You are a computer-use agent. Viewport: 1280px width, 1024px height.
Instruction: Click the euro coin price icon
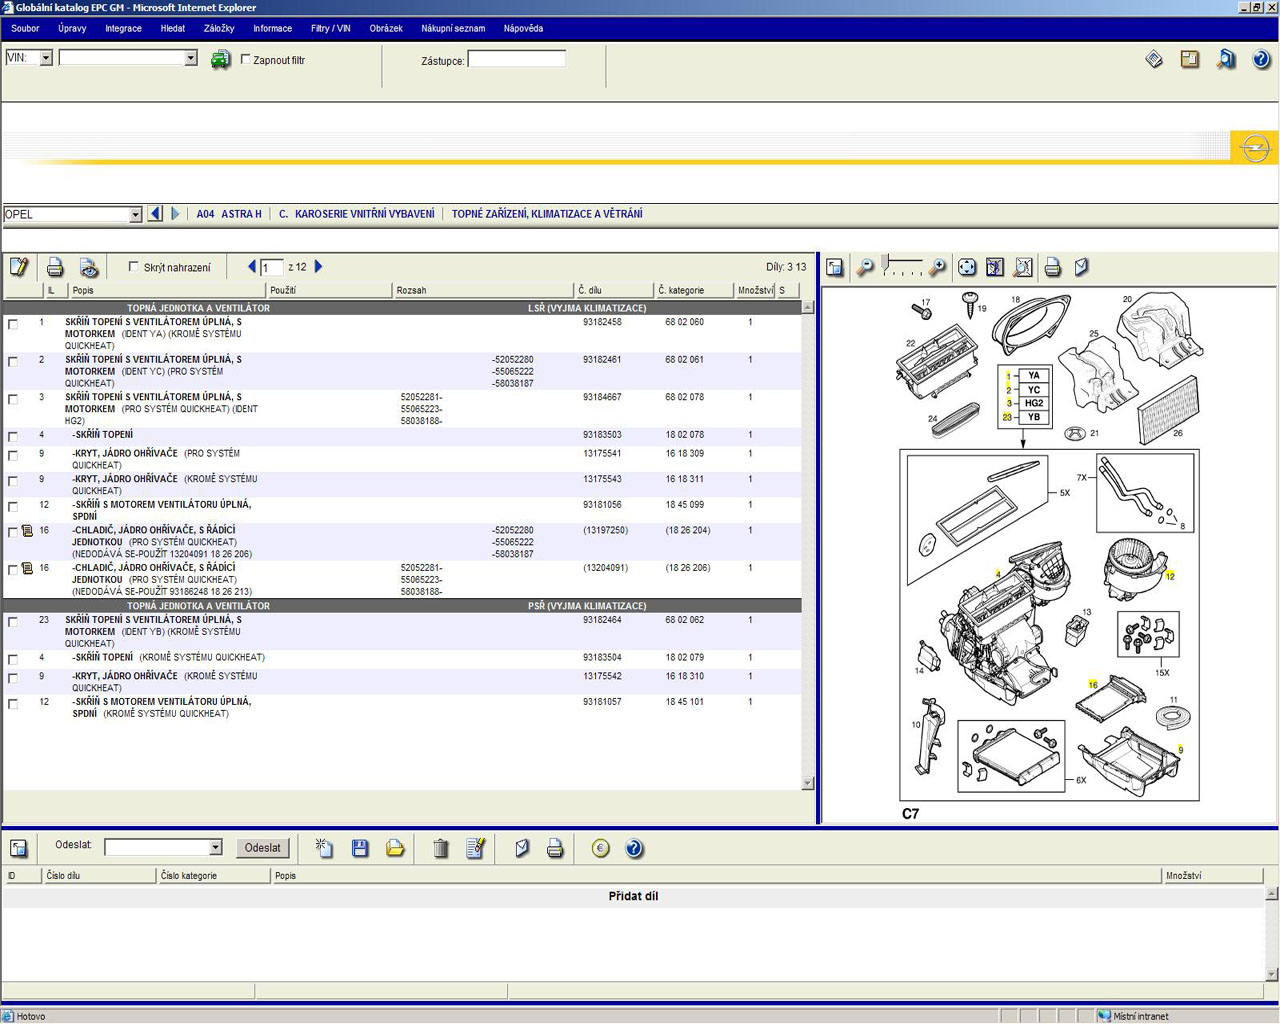click(x=600, y=848)
